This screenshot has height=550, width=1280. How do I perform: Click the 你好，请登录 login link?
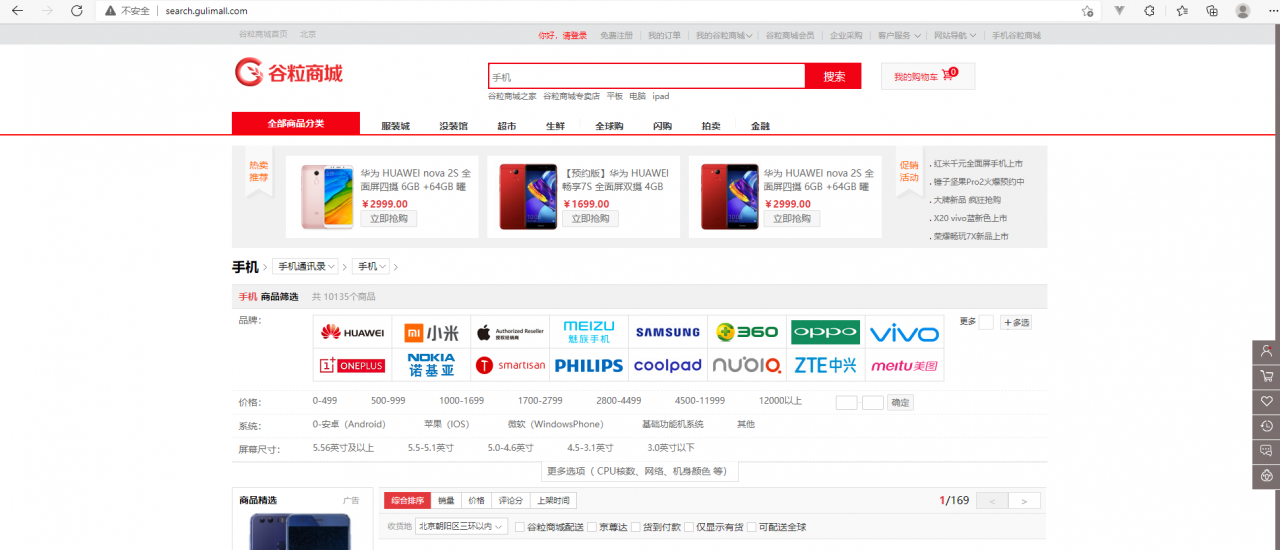tap(563, 35)
